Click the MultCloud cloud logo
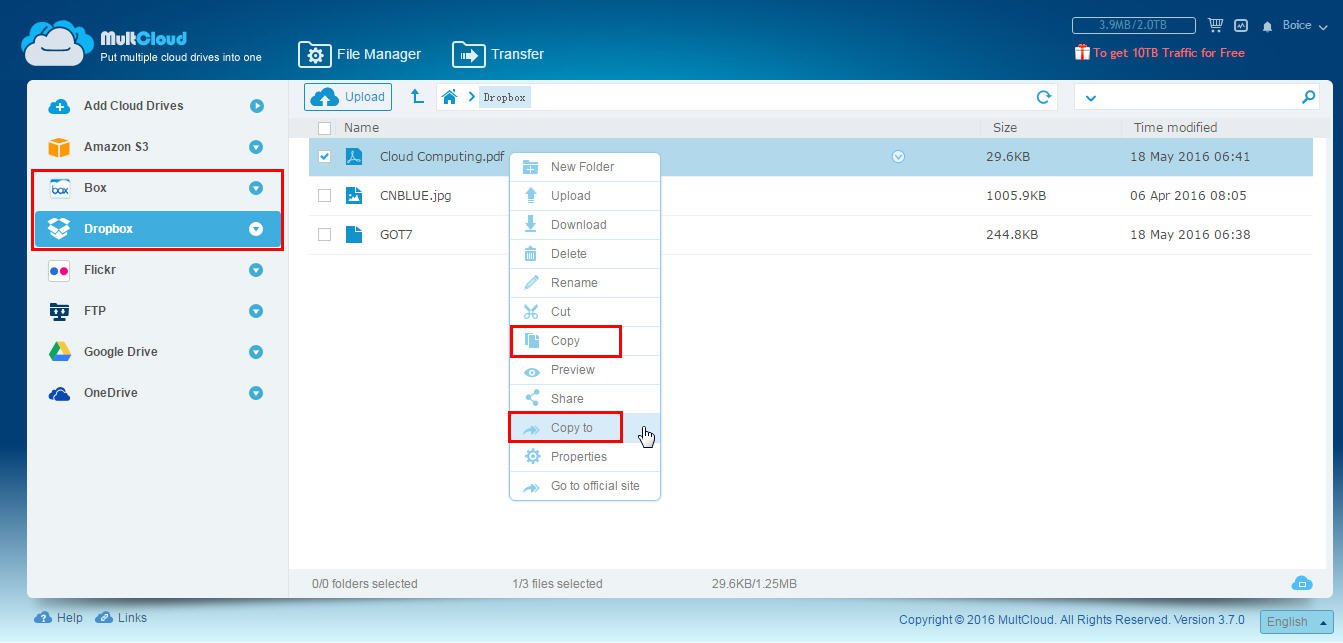 [x=58, y=44]
